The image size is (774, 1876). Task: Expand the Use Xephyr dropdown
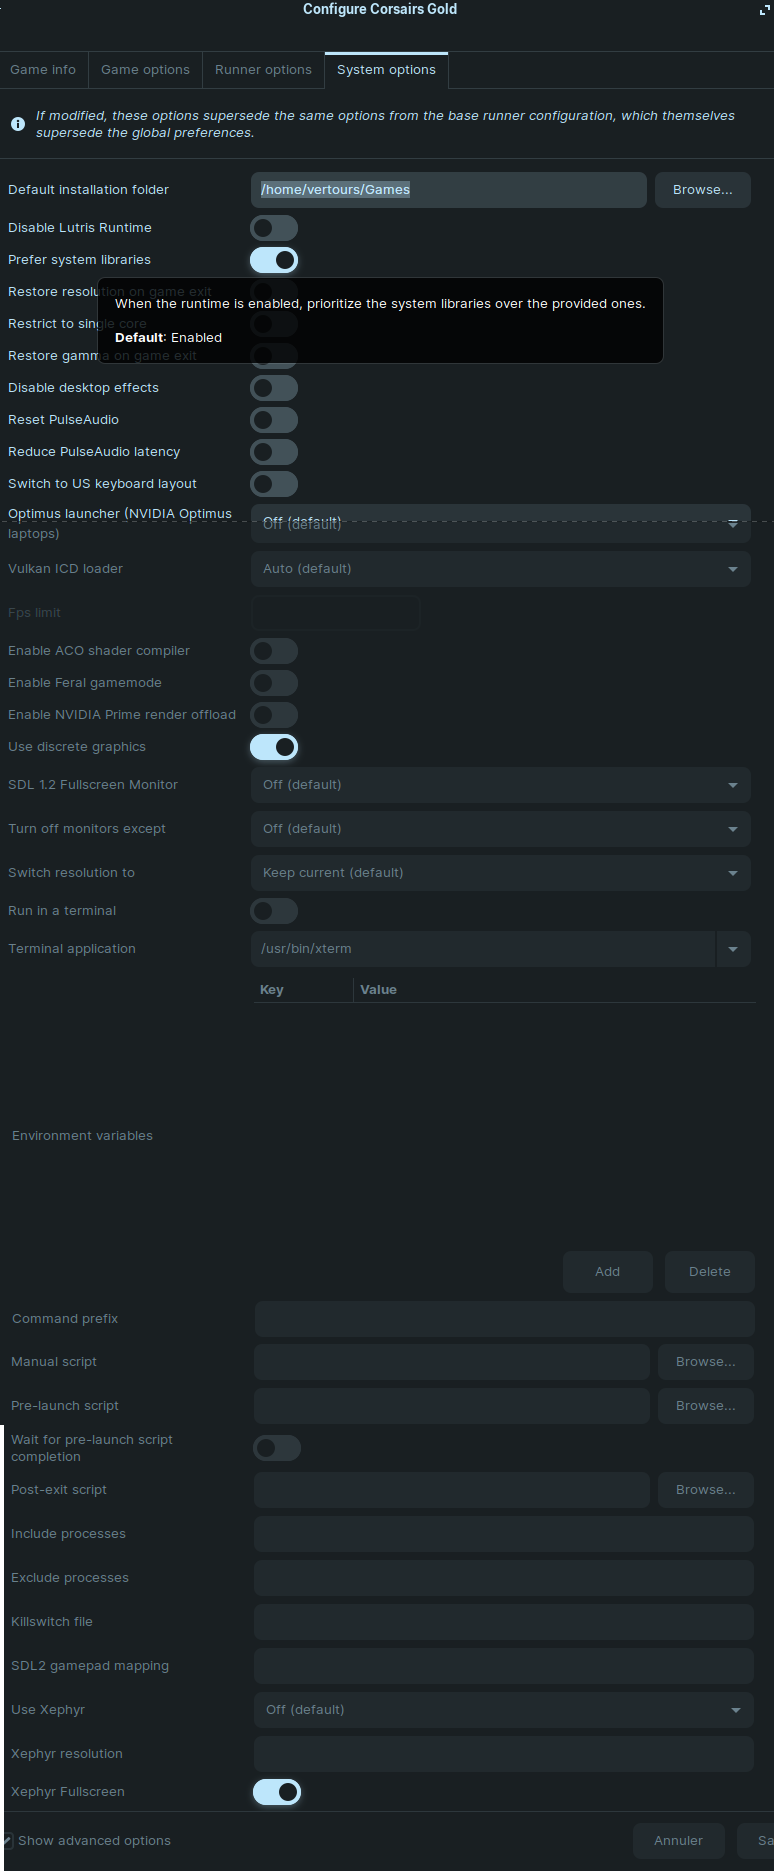pyautogui.click(x=502, y=1710)
